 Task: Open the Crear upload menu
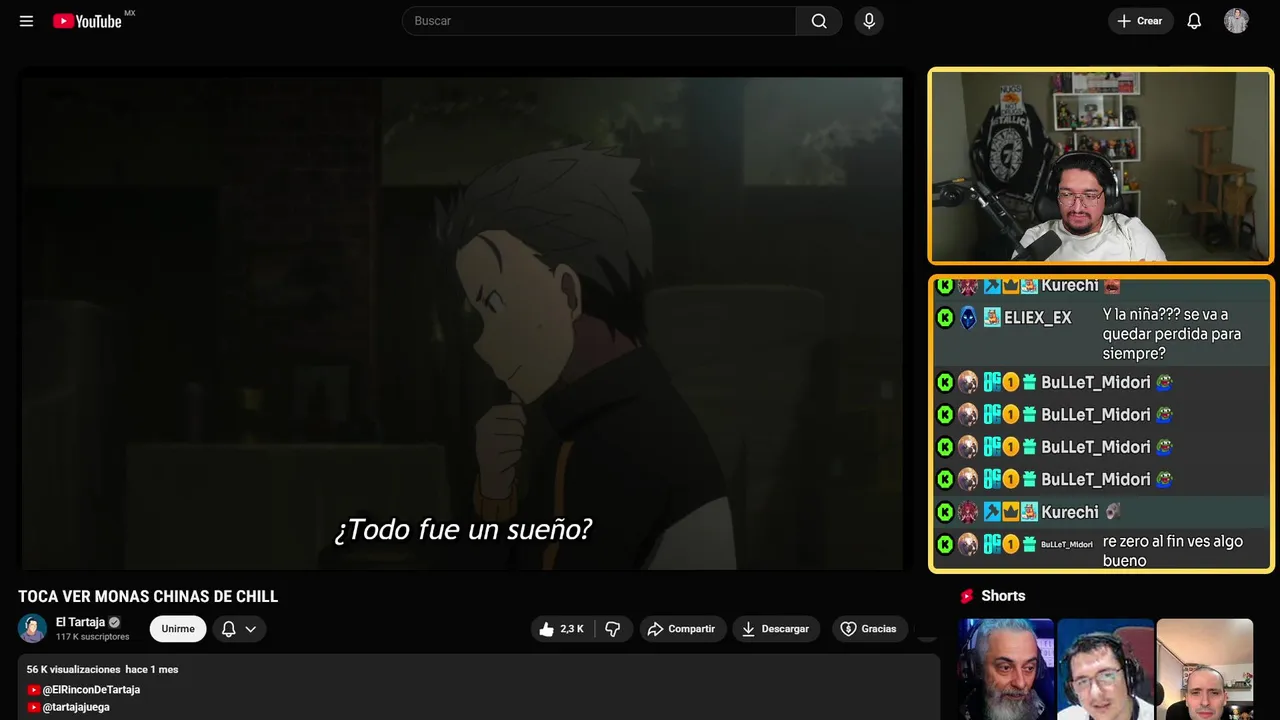pos(1140,21)
